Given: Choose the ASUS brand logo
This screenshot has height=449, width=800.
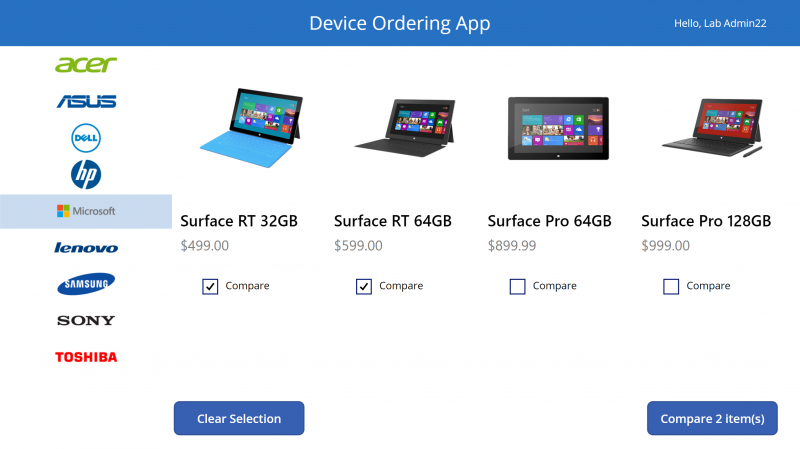Looking at the screenshot, I should coord(86,102).
